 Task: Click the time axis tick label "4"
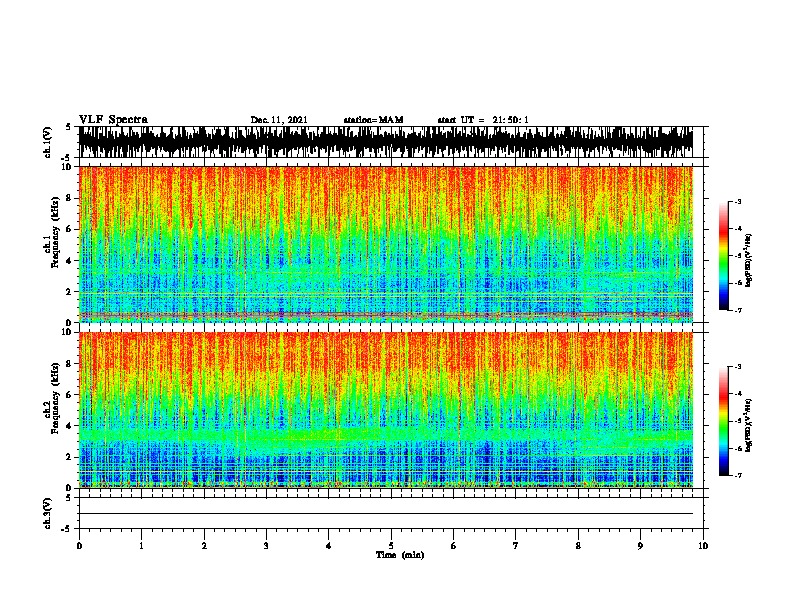329,545
